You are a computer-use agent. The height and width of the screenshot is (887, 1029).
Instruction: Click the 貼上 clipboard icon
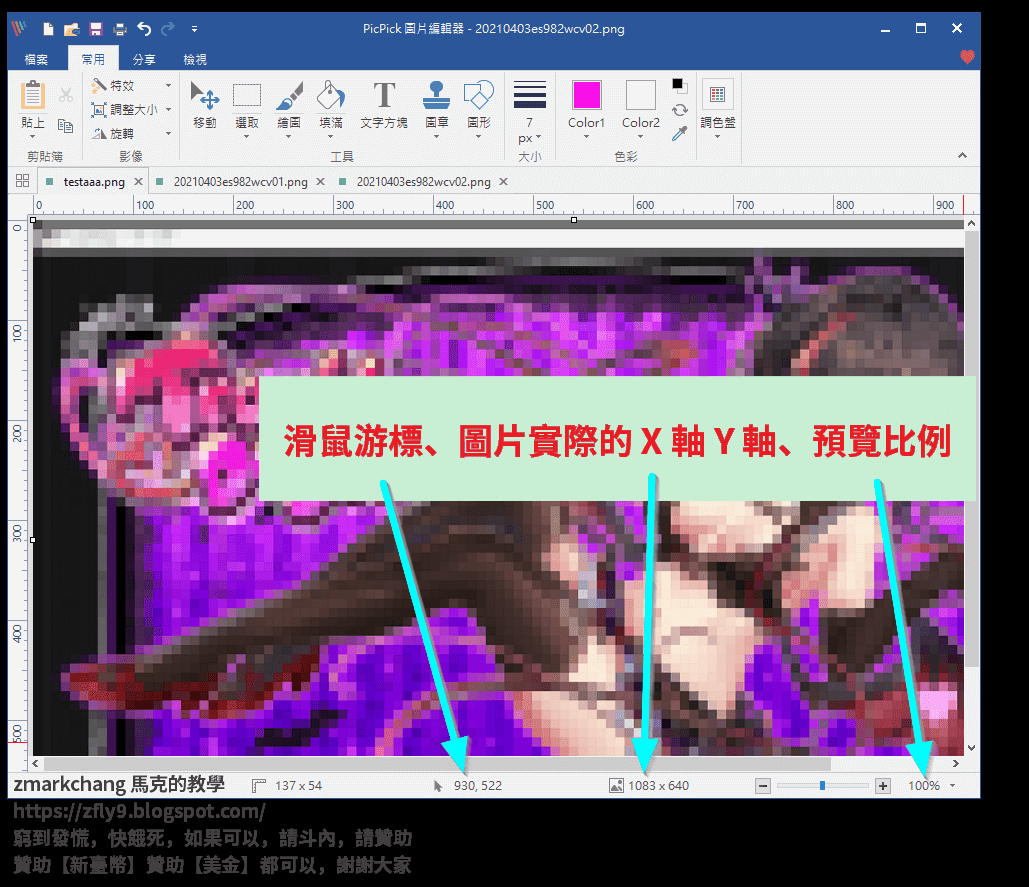(32, 96)
